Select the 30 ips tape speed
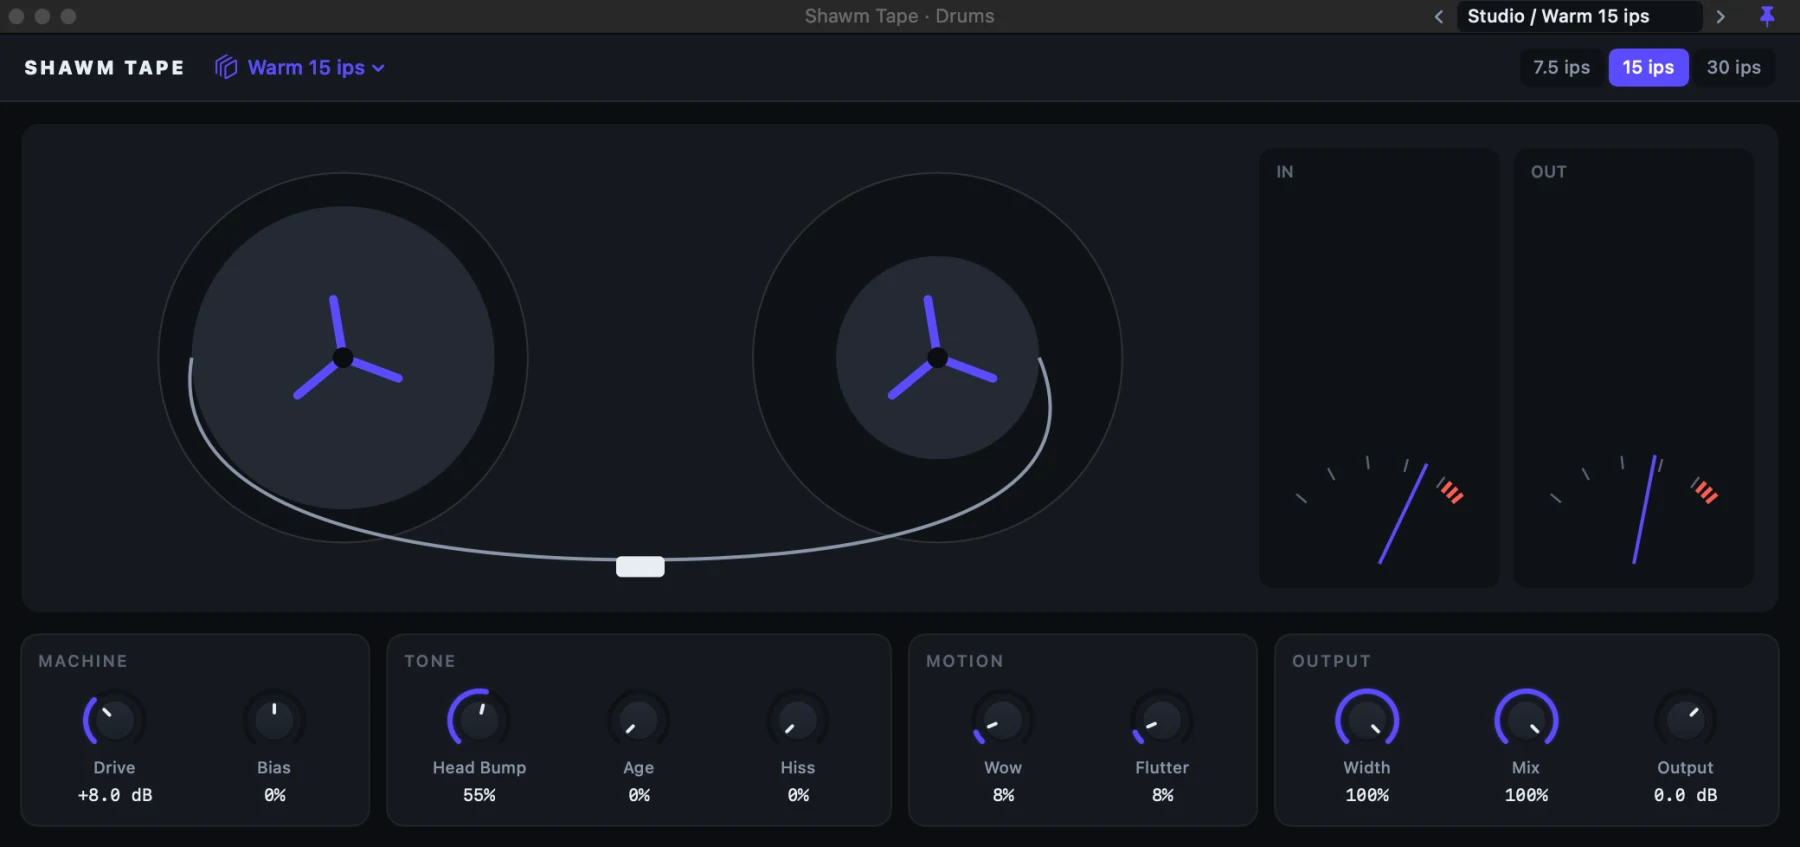Viewport: 1800px width, 847px height. (1733, 67)
